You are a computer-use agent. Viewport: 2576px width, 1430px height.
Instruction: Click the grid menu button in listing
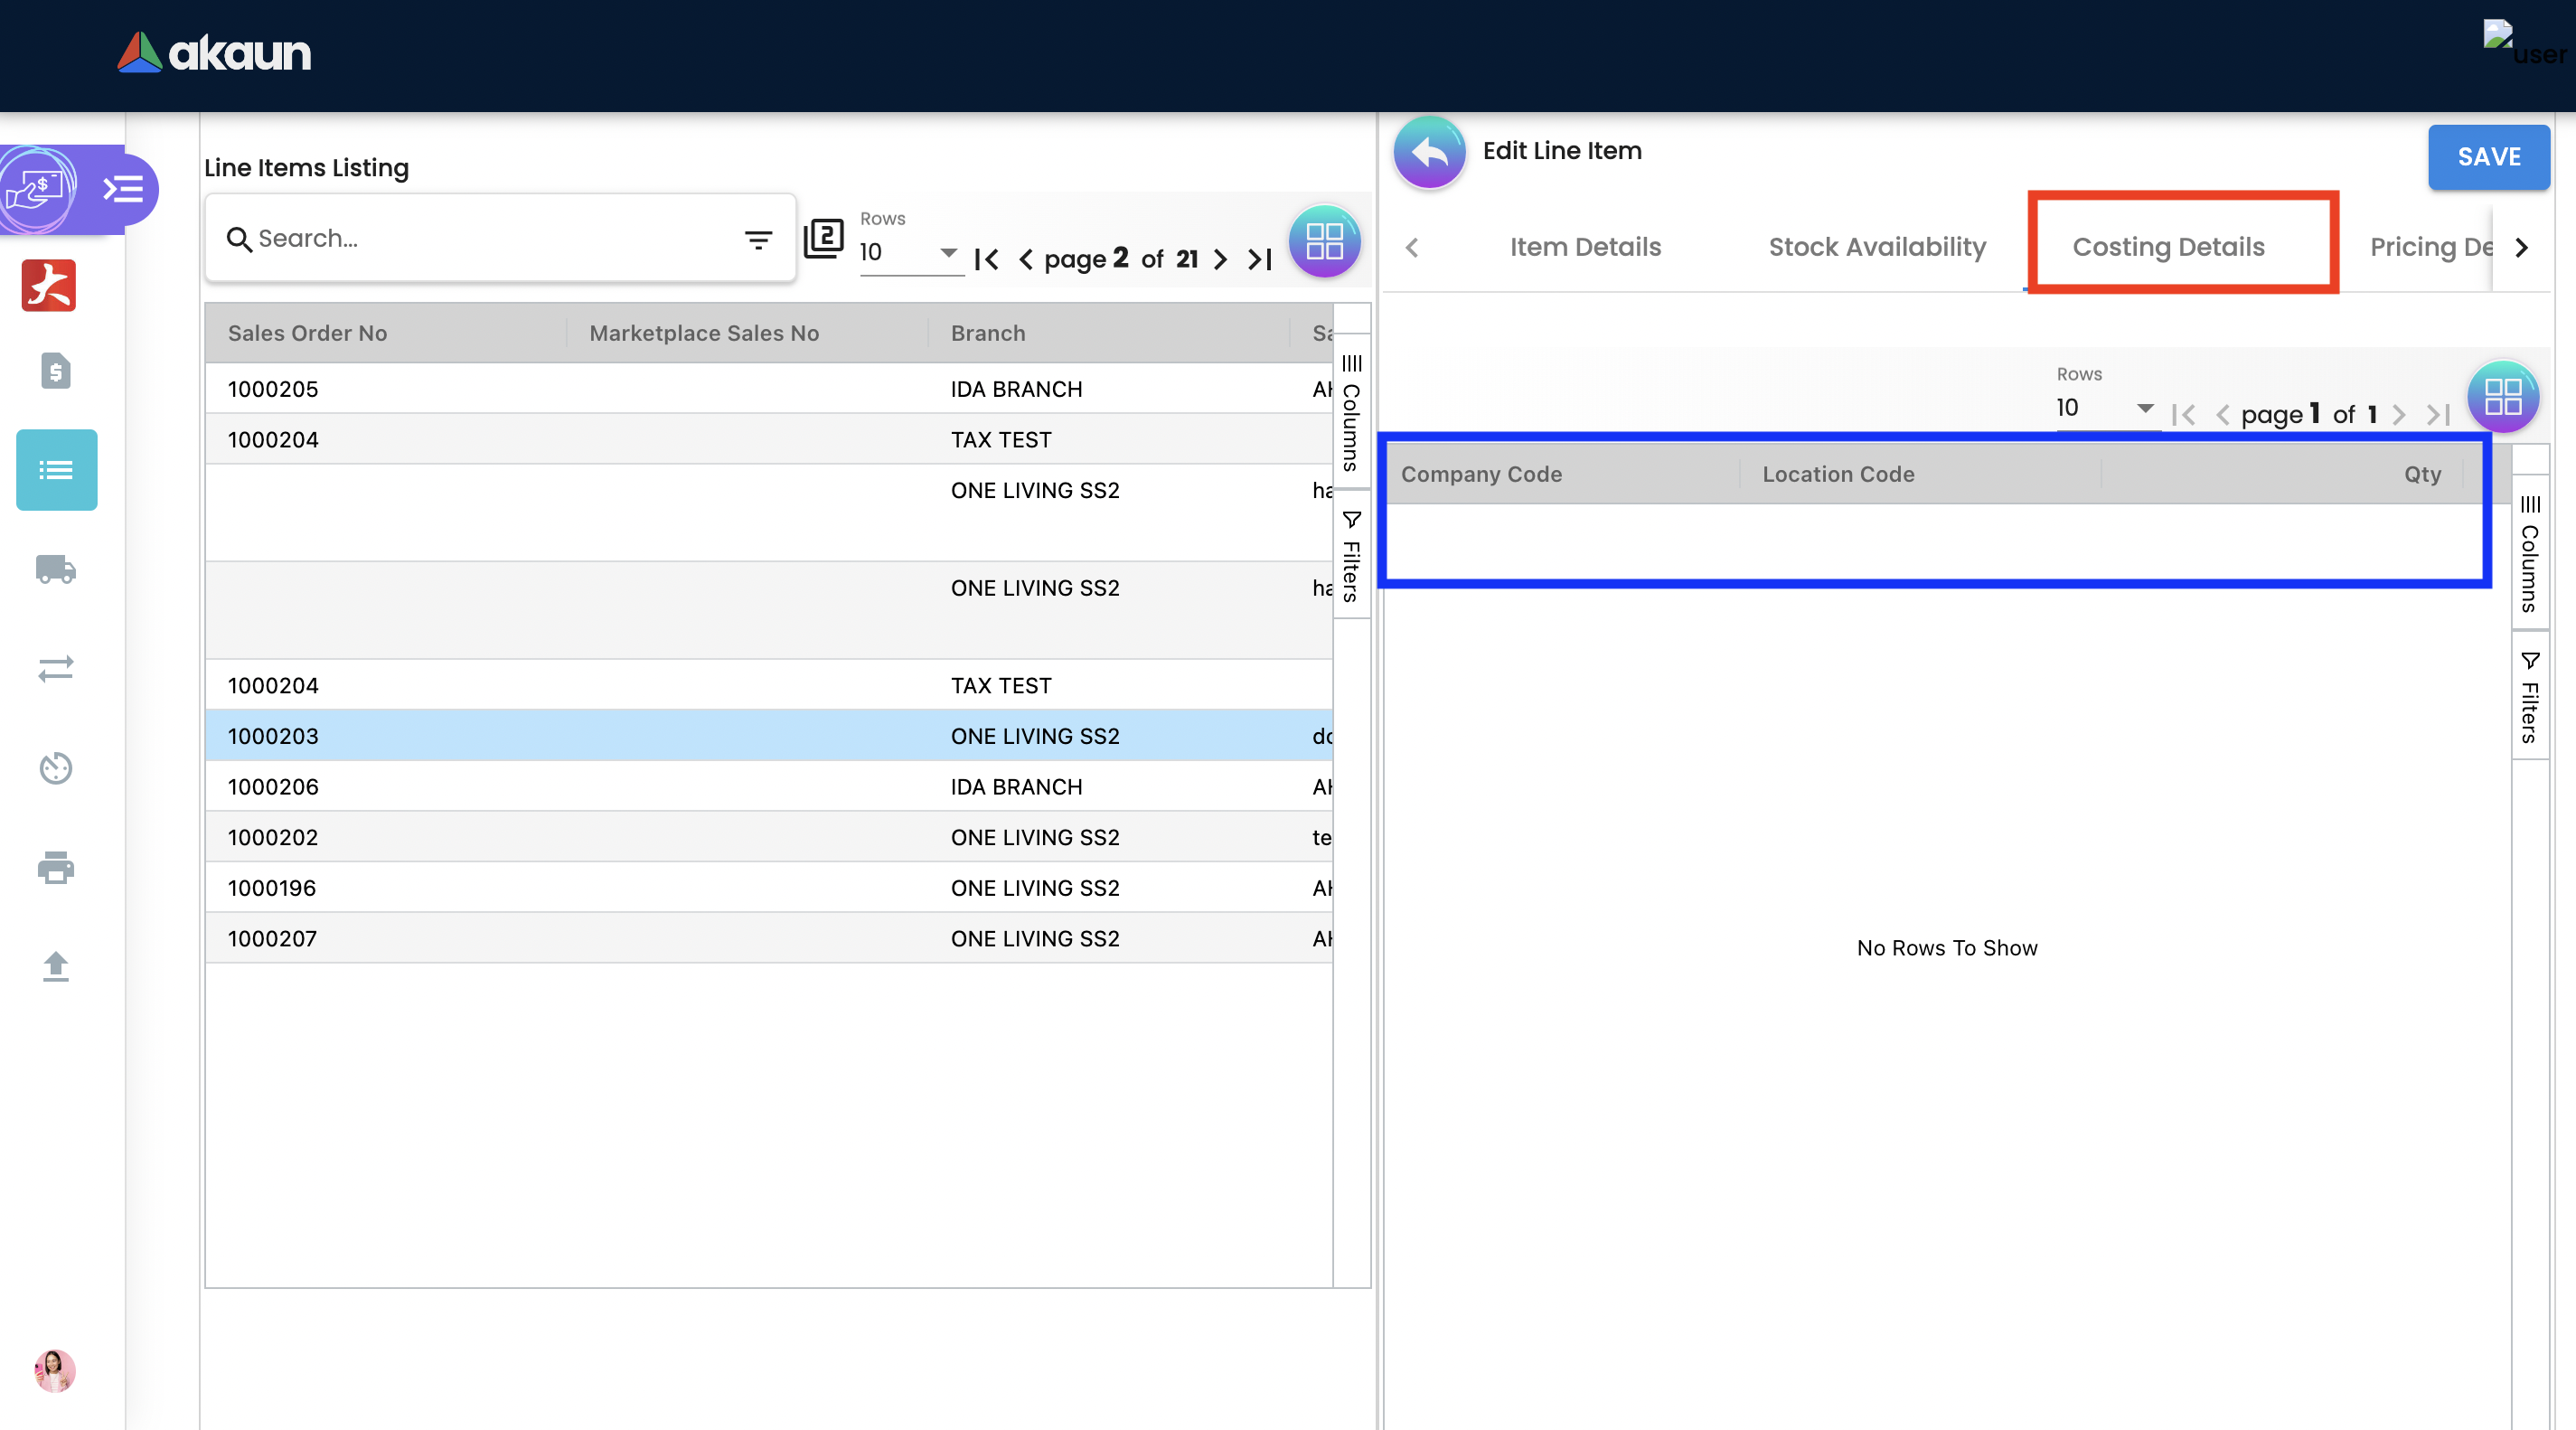1324,241
